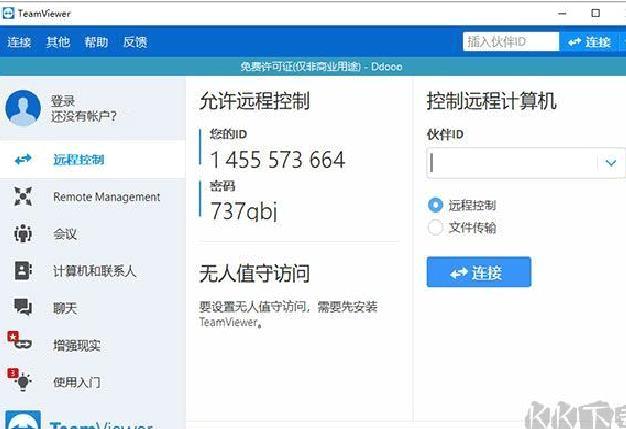
Task: Click the 会议 meeting people icon
Action: coord(23,233)
